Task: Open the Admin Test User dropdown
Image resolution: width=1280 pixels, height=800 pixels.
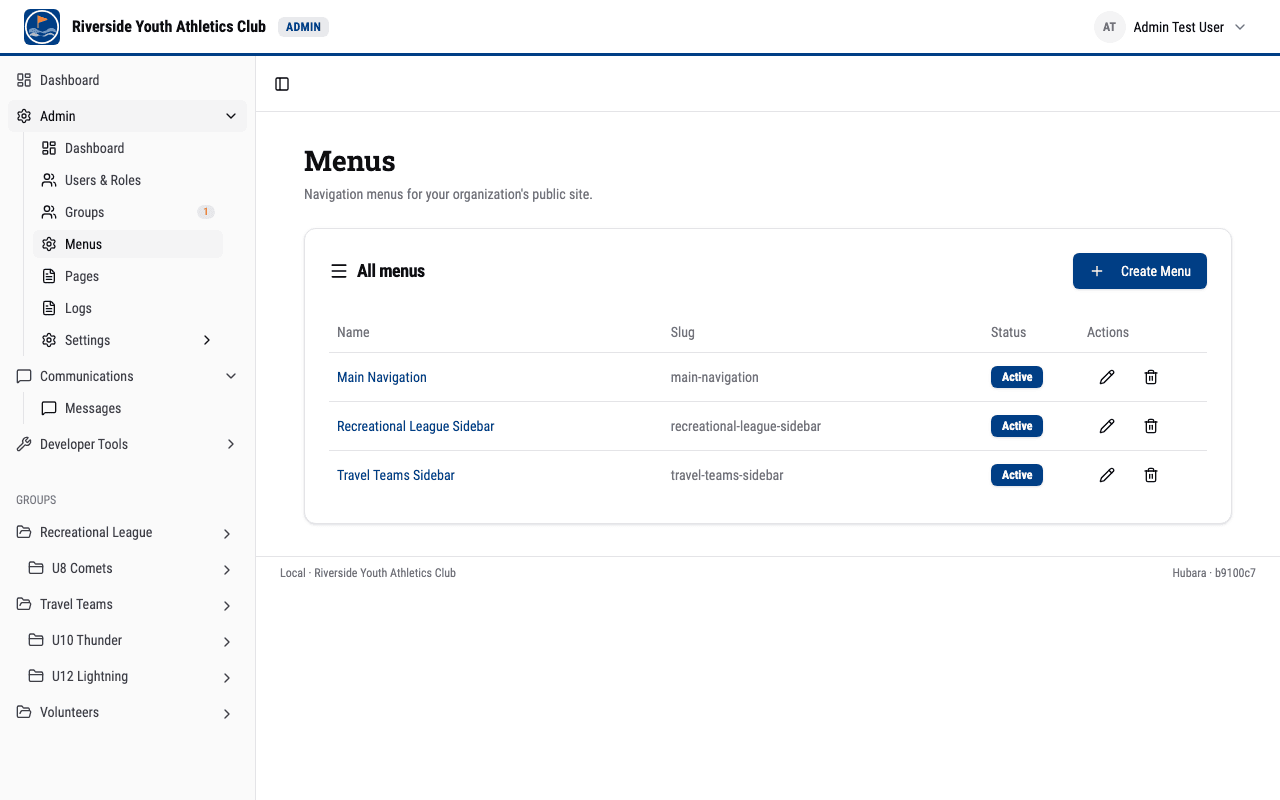Action: point(1171,27)
